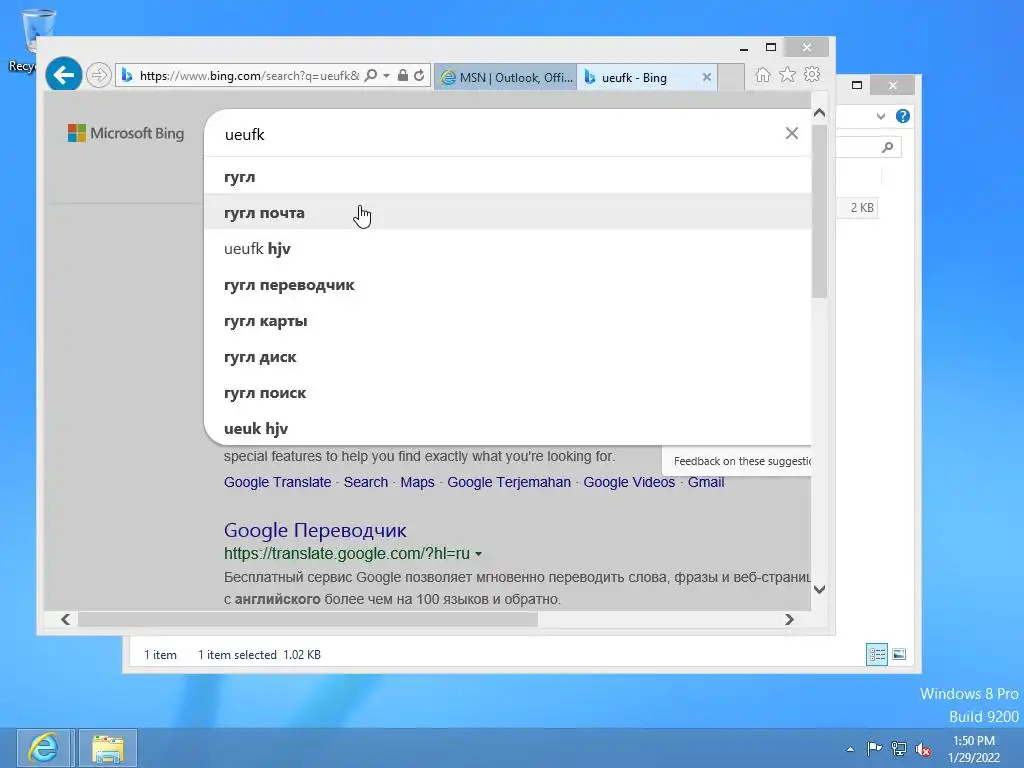Expand the ribbon chevron in Explorer window
Viewport: 1024px width, 768px height.
tap(881, 116)
